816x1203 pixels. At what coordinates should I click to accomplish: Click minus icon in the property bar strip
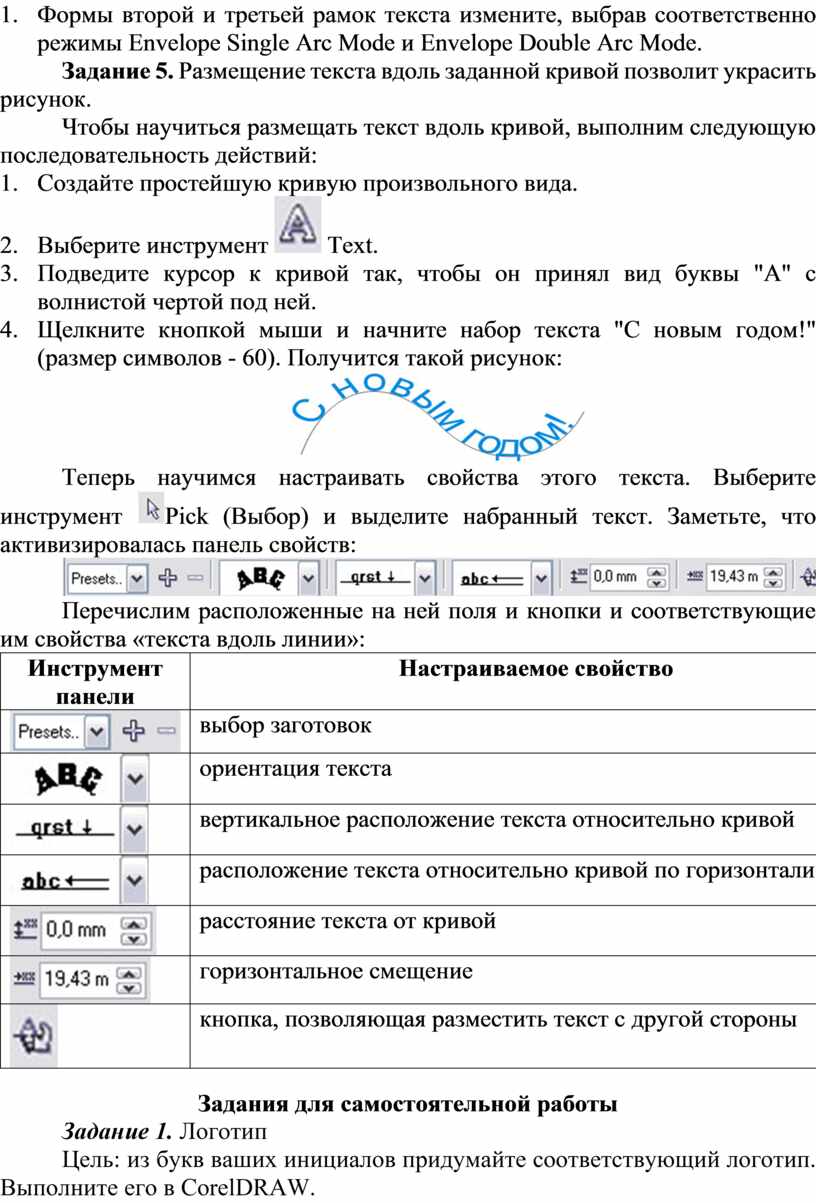pyautogui.click(x=194, y=577)
